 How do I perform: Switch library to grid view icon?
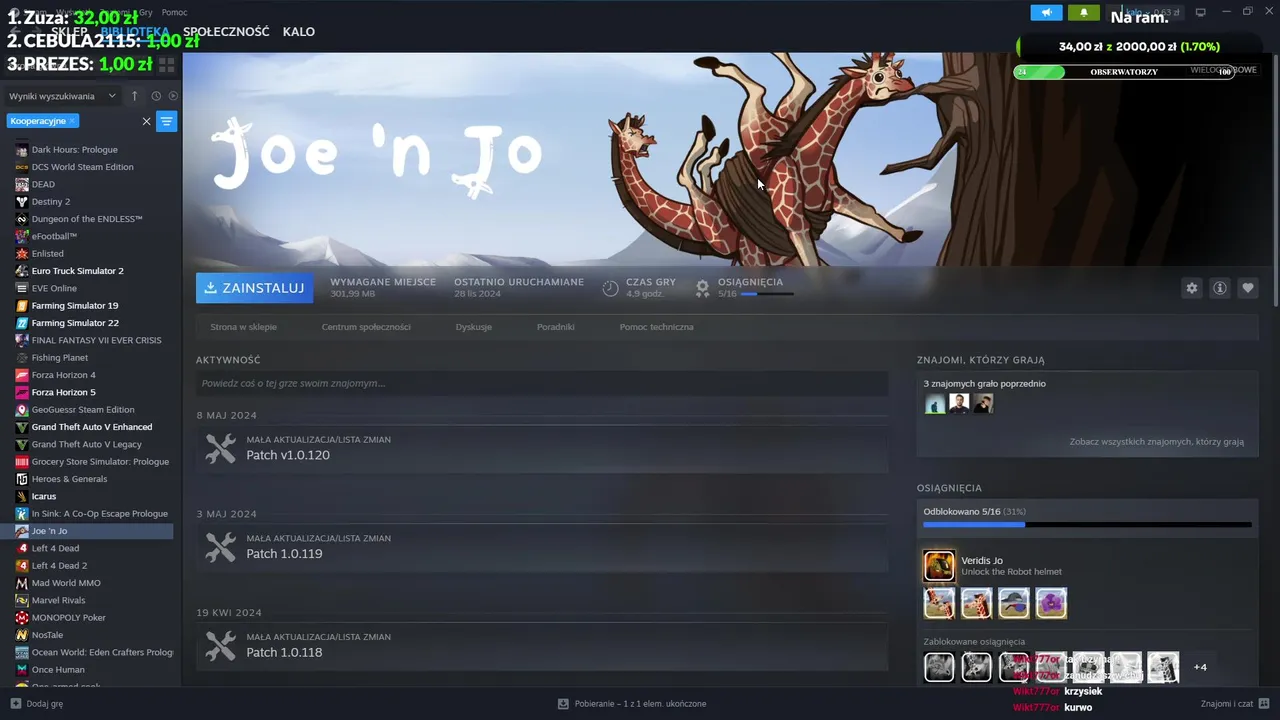pyautogui.click(x=167, y=65)
